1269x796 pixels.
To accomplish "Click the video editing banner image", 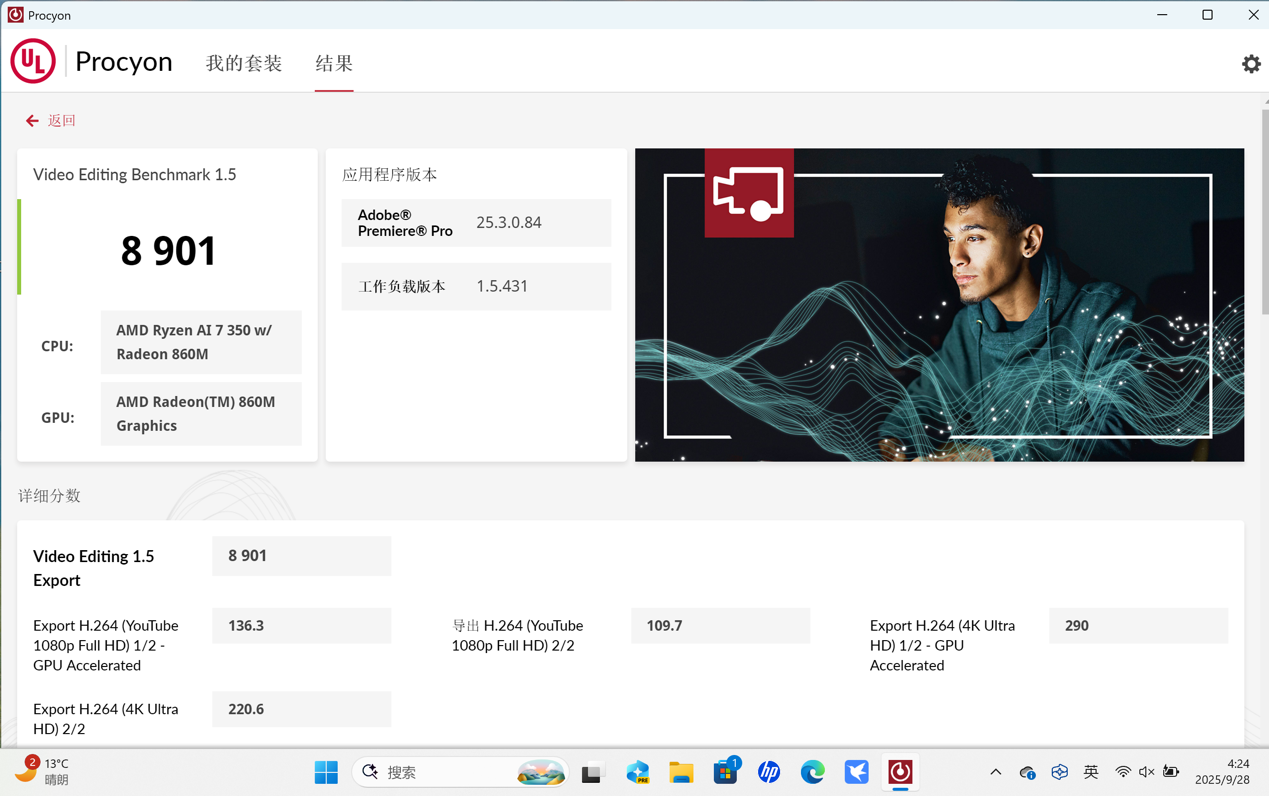I will (x=939, y=305).
